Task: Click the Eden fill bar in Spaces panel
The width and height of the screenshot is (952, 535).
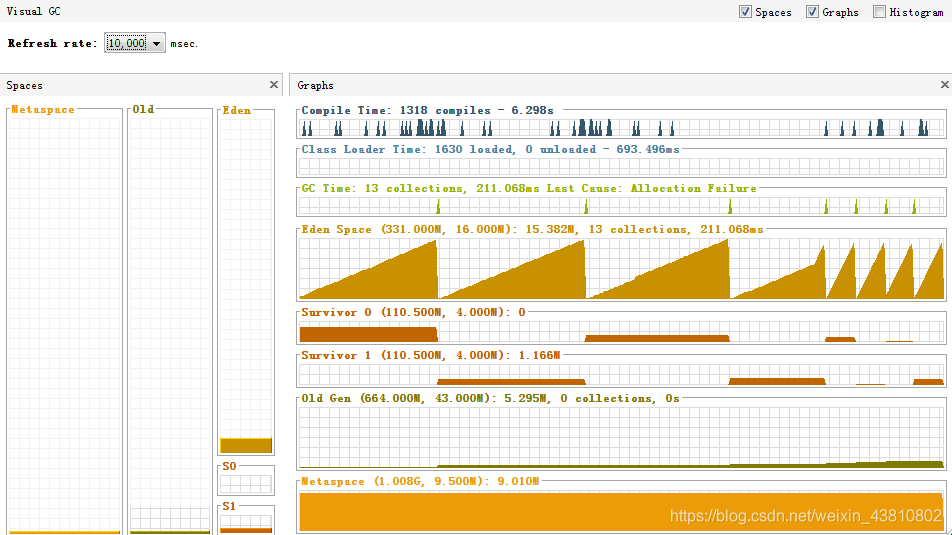Action: point(246,445)
